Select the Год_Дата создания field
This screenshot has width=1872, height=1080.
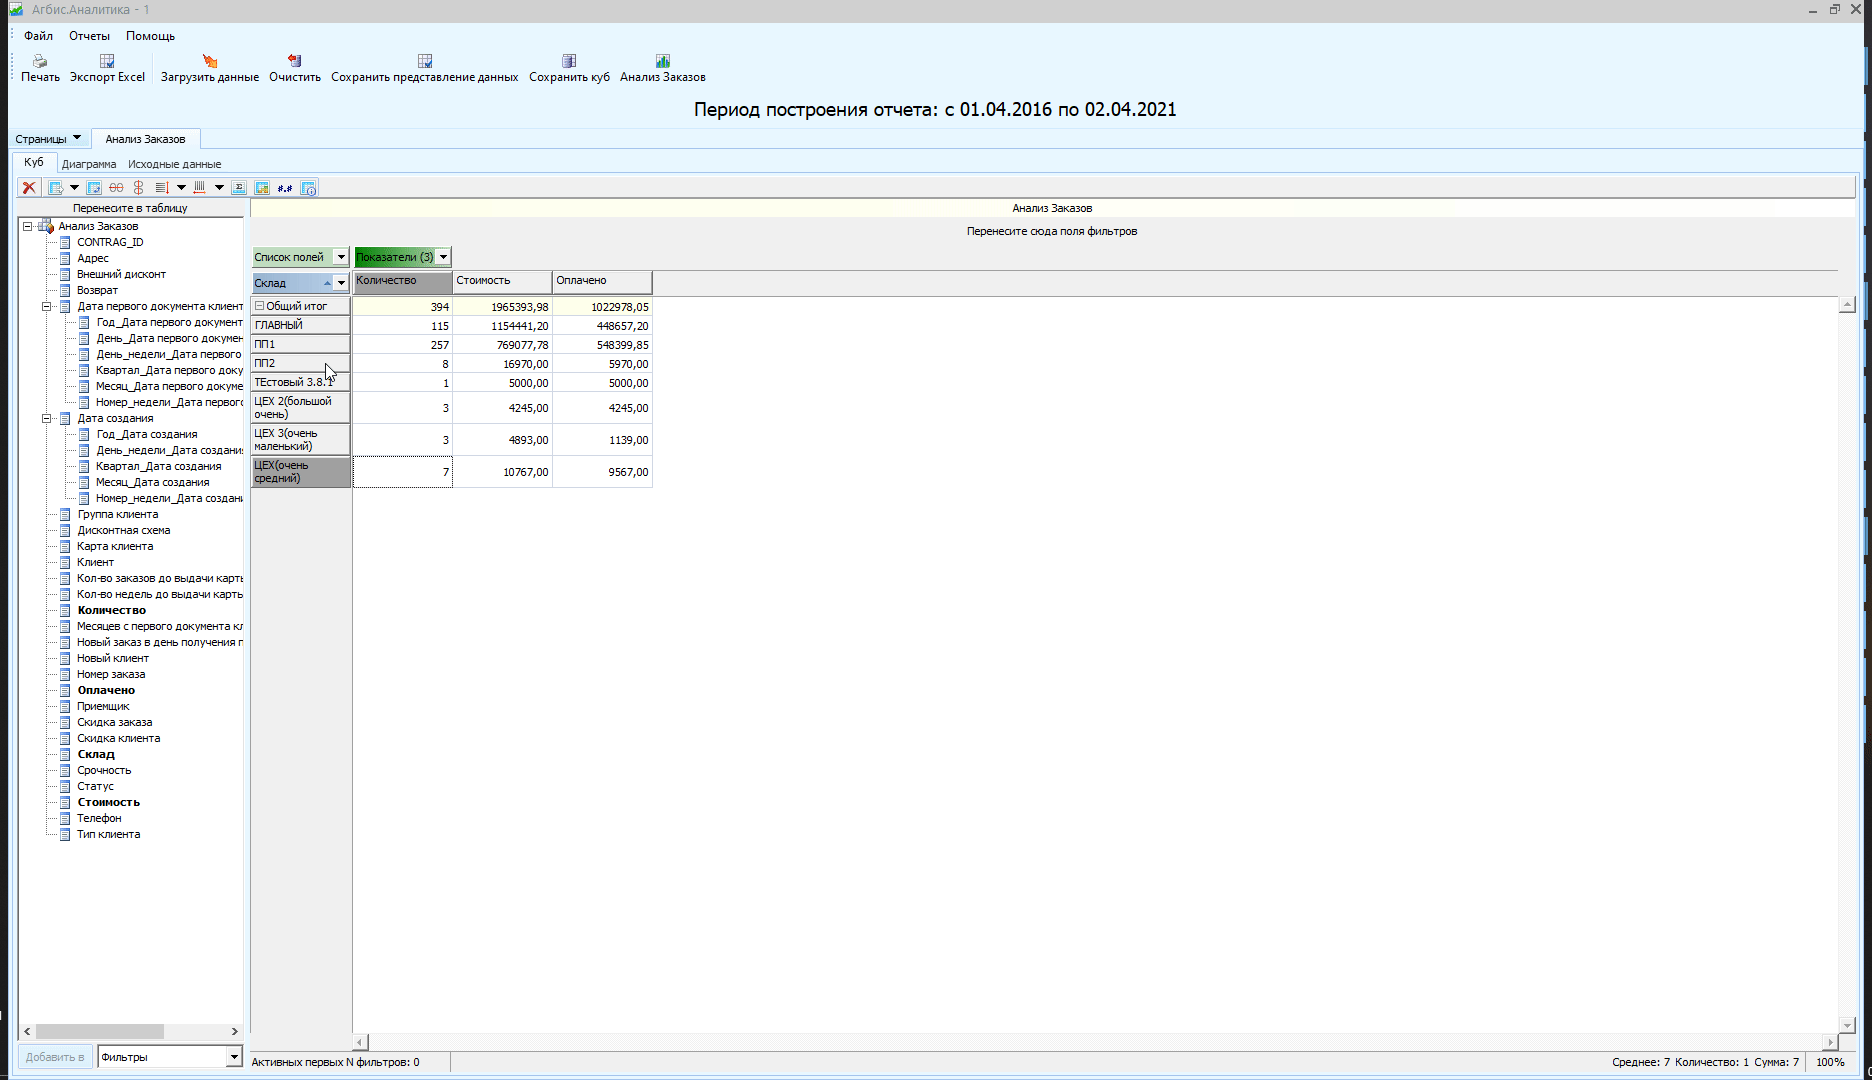146,434
